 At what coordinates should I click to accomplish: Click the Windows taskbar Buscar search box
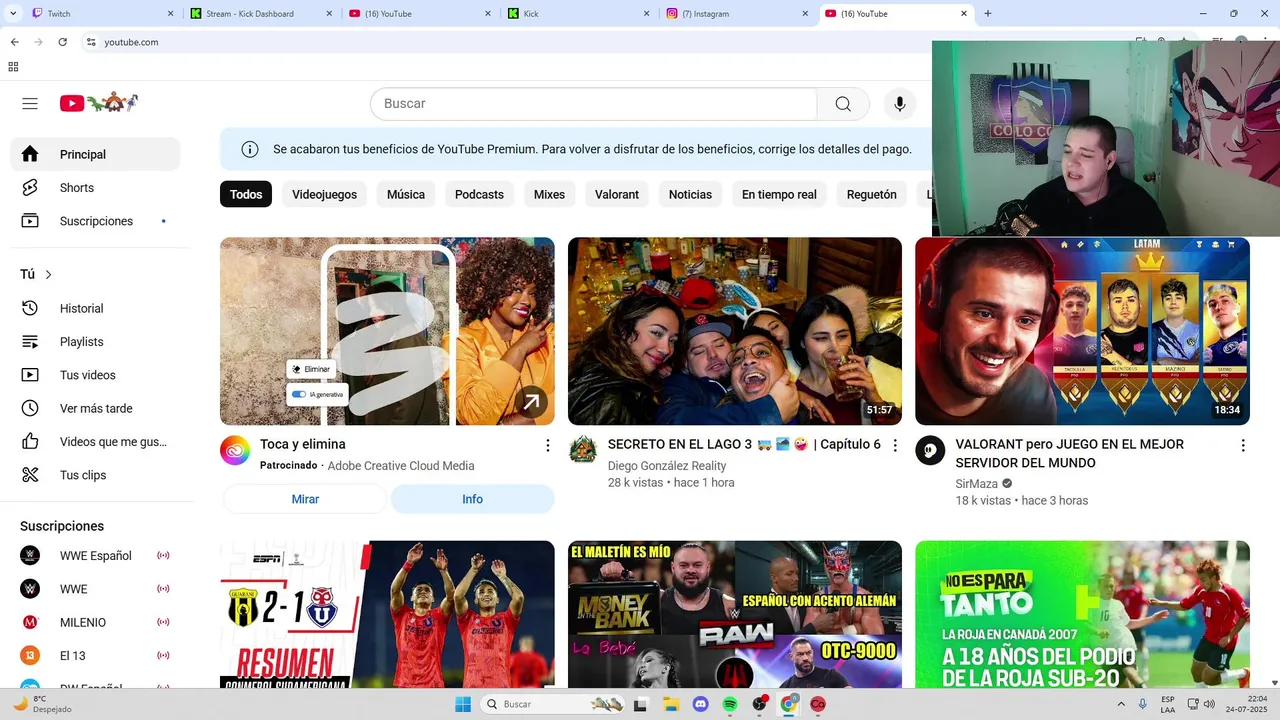[553, 704]
